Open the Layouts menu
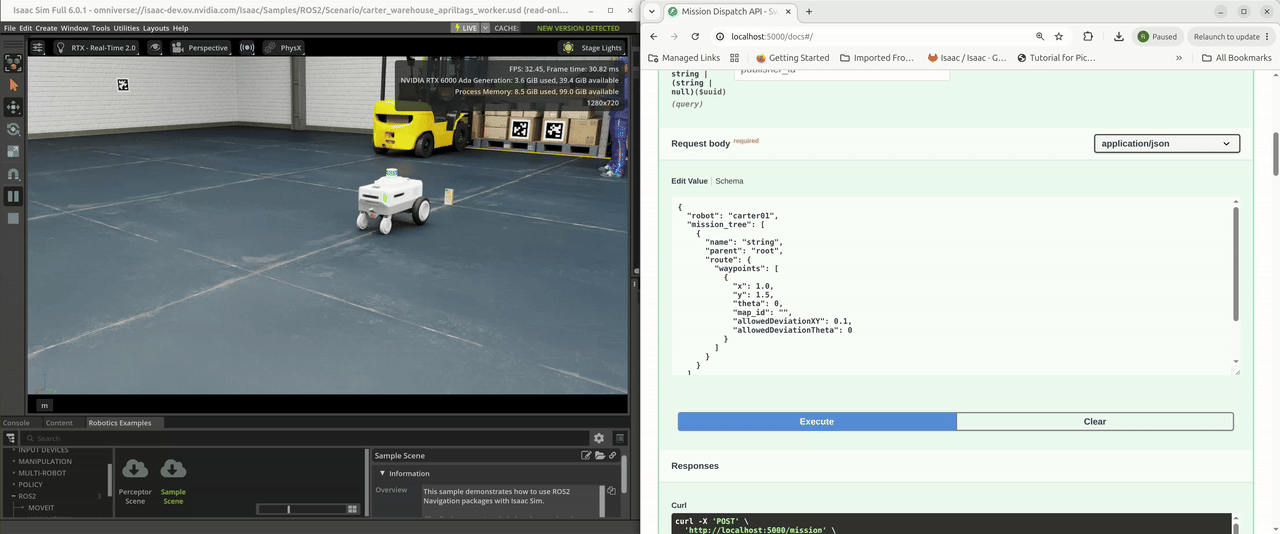 coord(156,28)
